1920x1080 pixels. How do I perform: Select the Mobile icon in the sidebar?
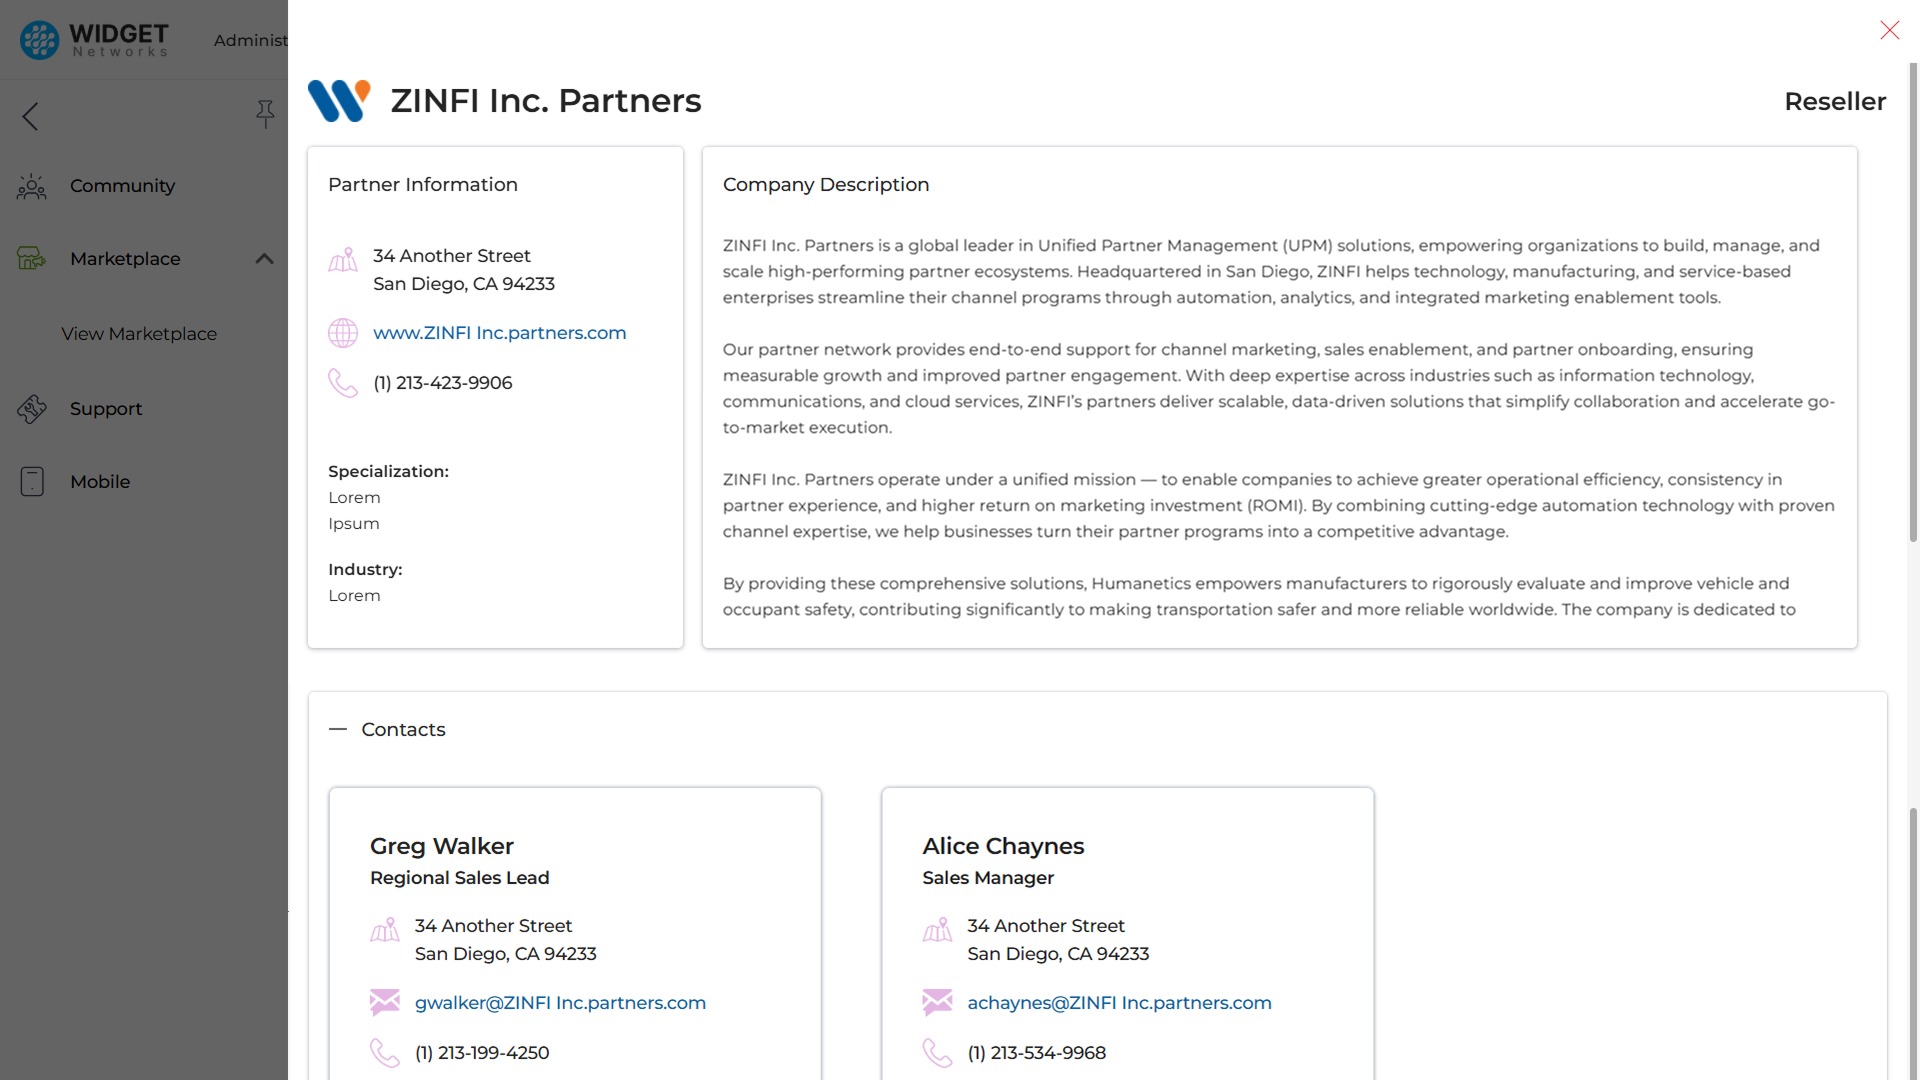pos(31,481)
